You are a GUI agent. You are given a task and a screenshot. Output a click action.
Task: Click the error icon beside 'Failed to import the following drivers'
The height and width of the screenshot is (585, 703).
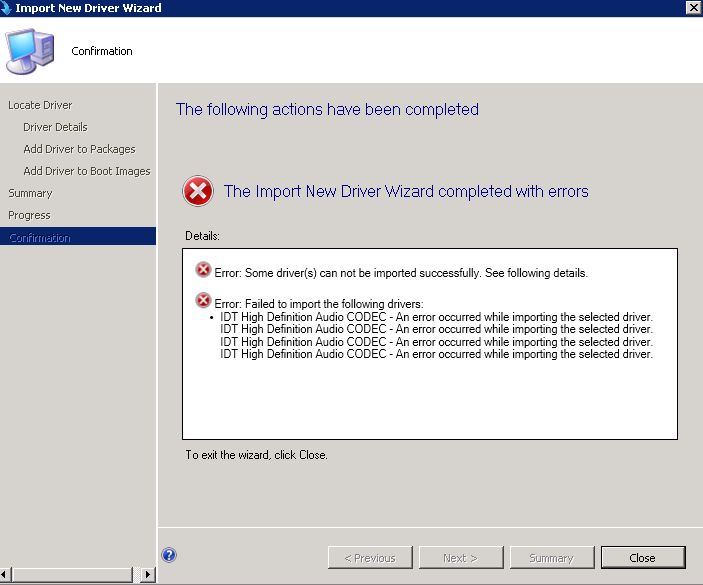(x=203, y=300)
